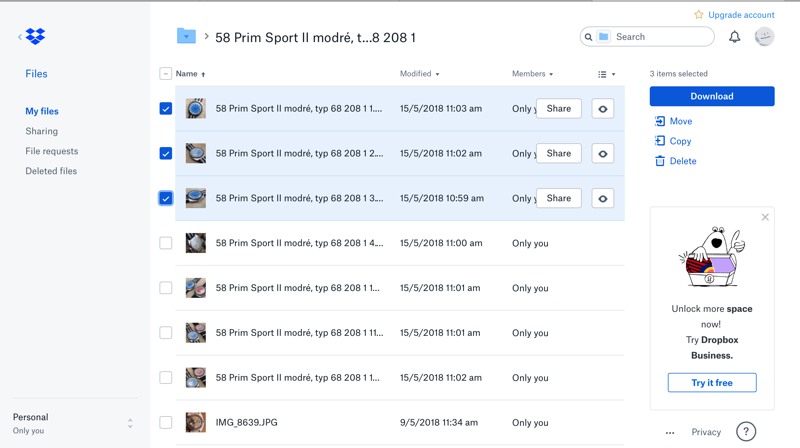Share the file modified 10:59 am
Image resolution: width=800 pixels, height=448 pixels.
click(559, 198)
